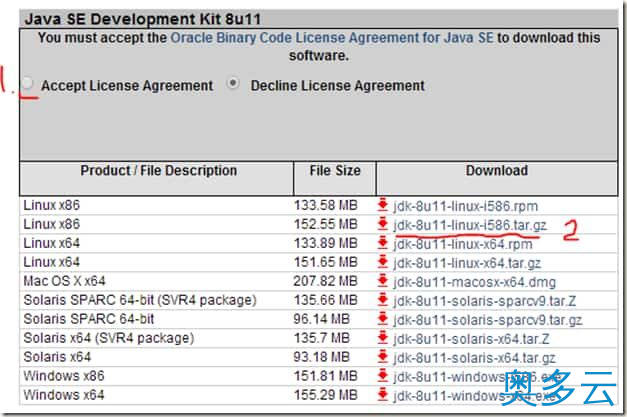Download jdk-8u11-solaris-x64.tar.gz
The width and height of the screenshot is (627, 417).
click(x=474, y=358)
